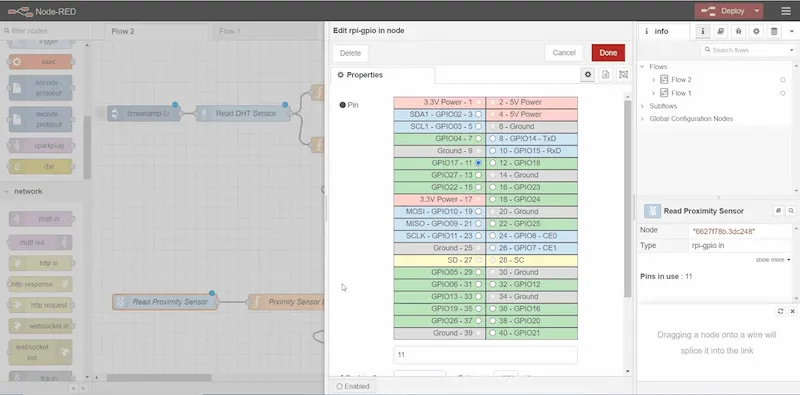Select pin GPIO22 - 15 radio
This screenshot has width=800, height=395.
coord(478,187)
